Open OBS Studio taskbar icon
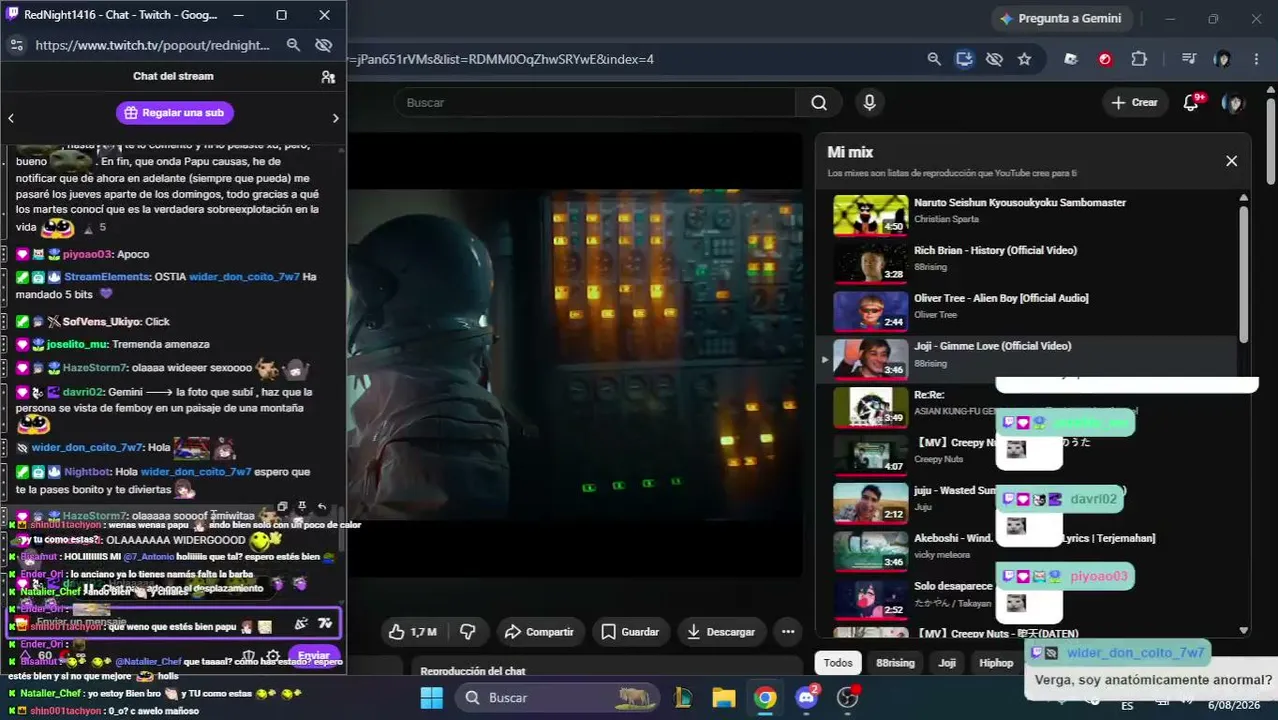Image resolution: width=1278 pixels, height=720 pixels. (x=848, y=697)
